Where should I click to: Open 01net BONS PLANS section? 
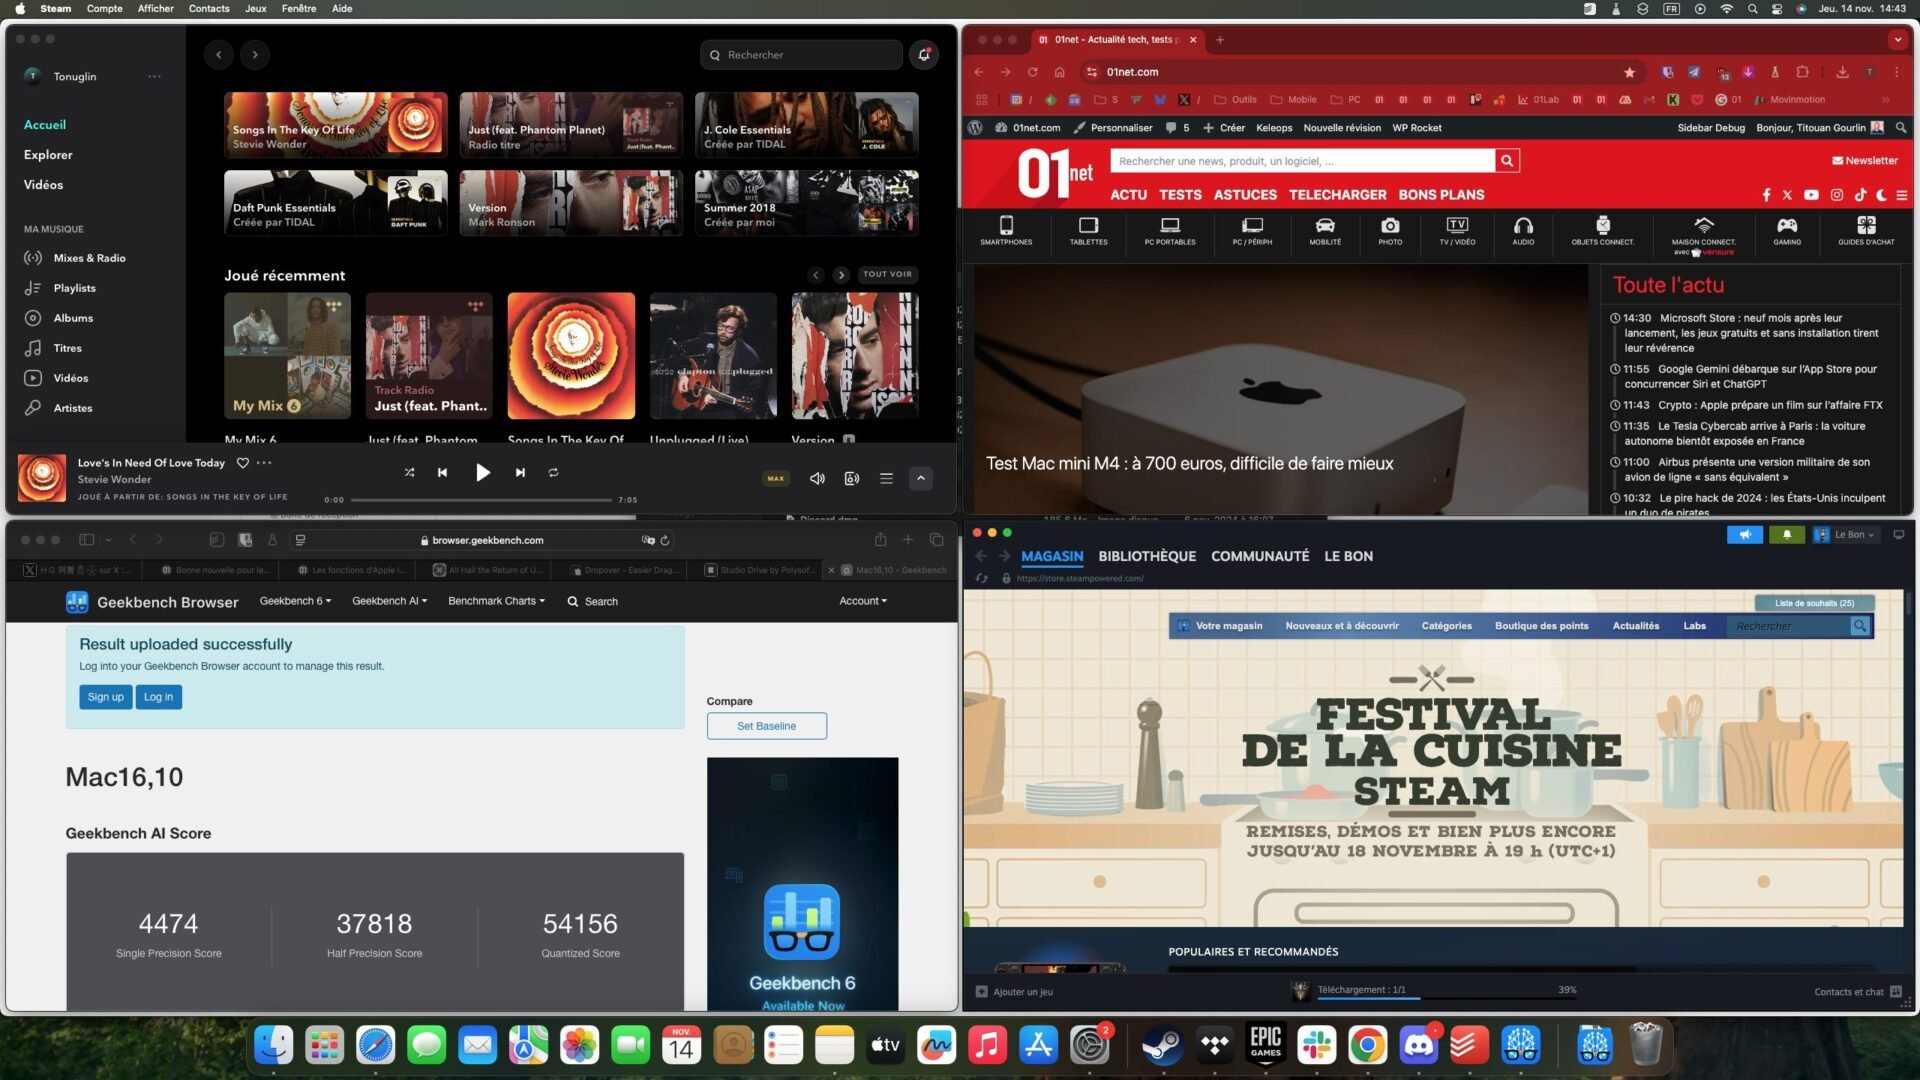click(1441, 195)
